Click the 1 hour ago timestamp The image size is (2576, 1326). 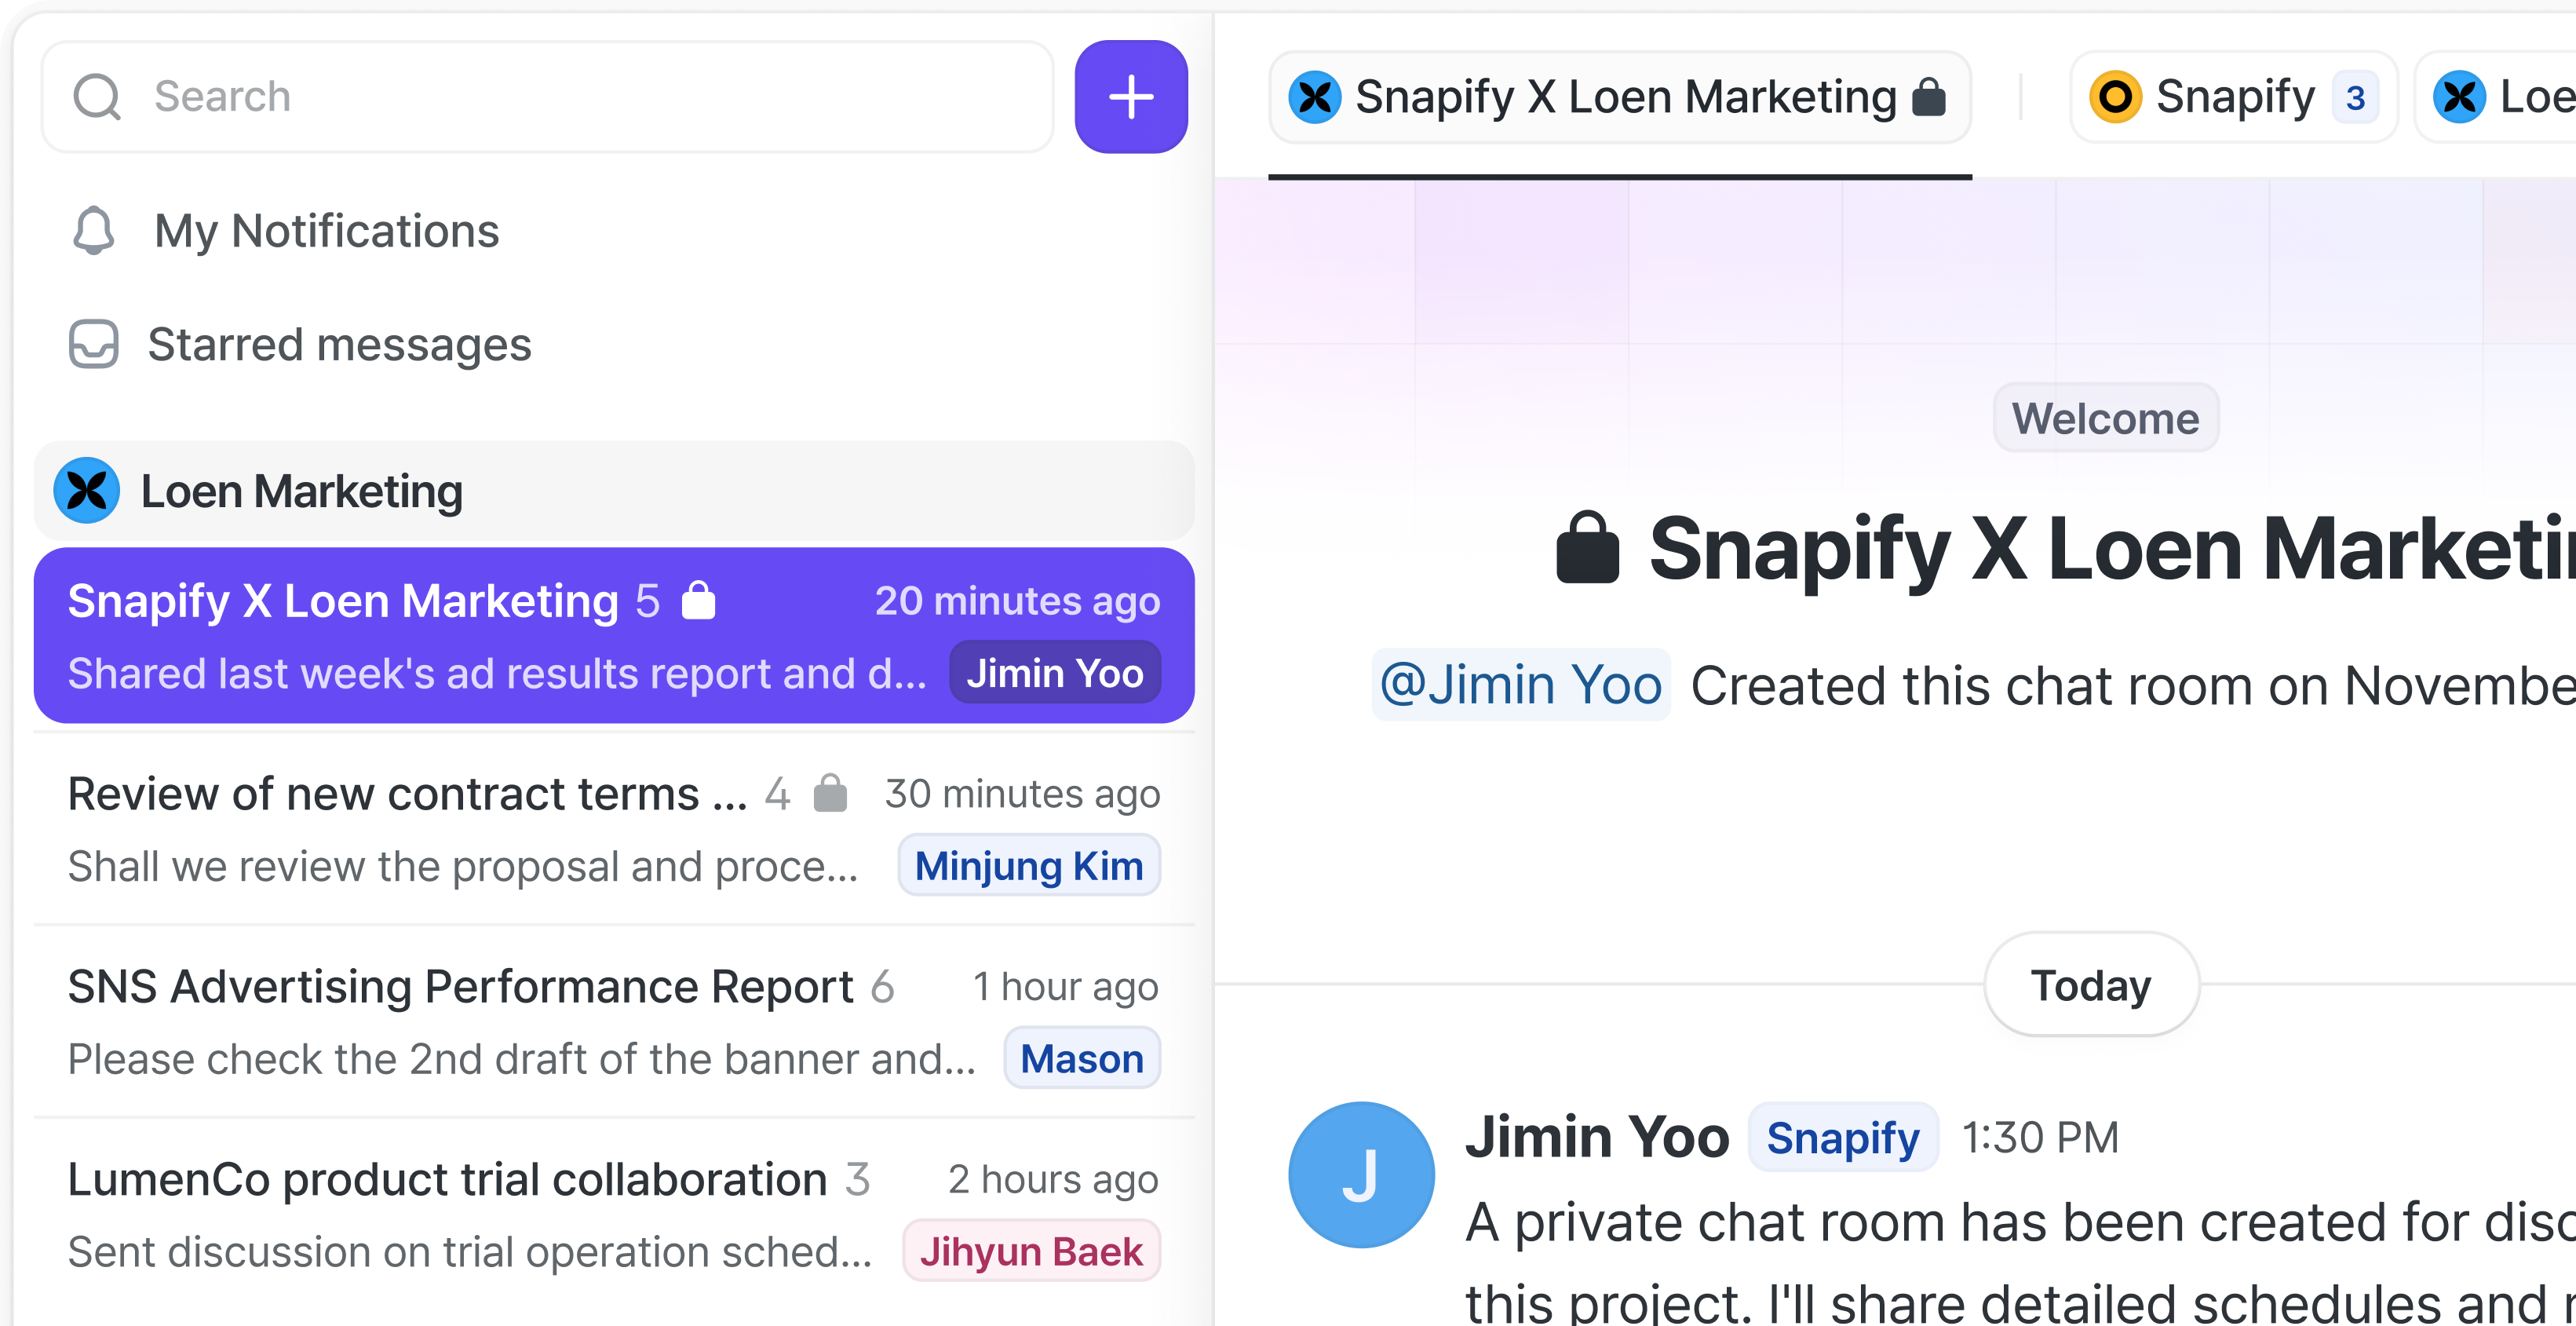[x=1066, y=986]
